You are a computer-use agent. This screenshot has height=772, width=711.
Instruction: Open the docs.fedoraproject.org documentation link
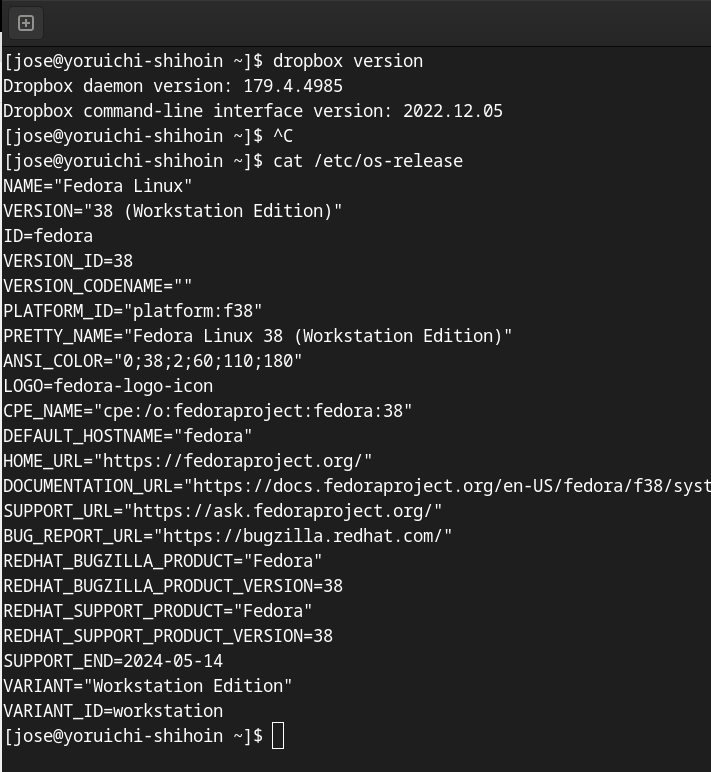pos(450,486)
